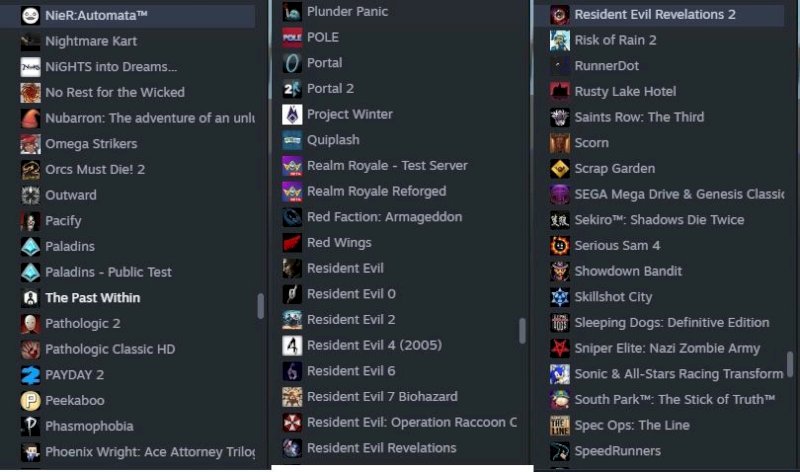Open the Quiplash library entry
Screen dimensions: 800x472
pyautogui.click(x=399, y=140)
